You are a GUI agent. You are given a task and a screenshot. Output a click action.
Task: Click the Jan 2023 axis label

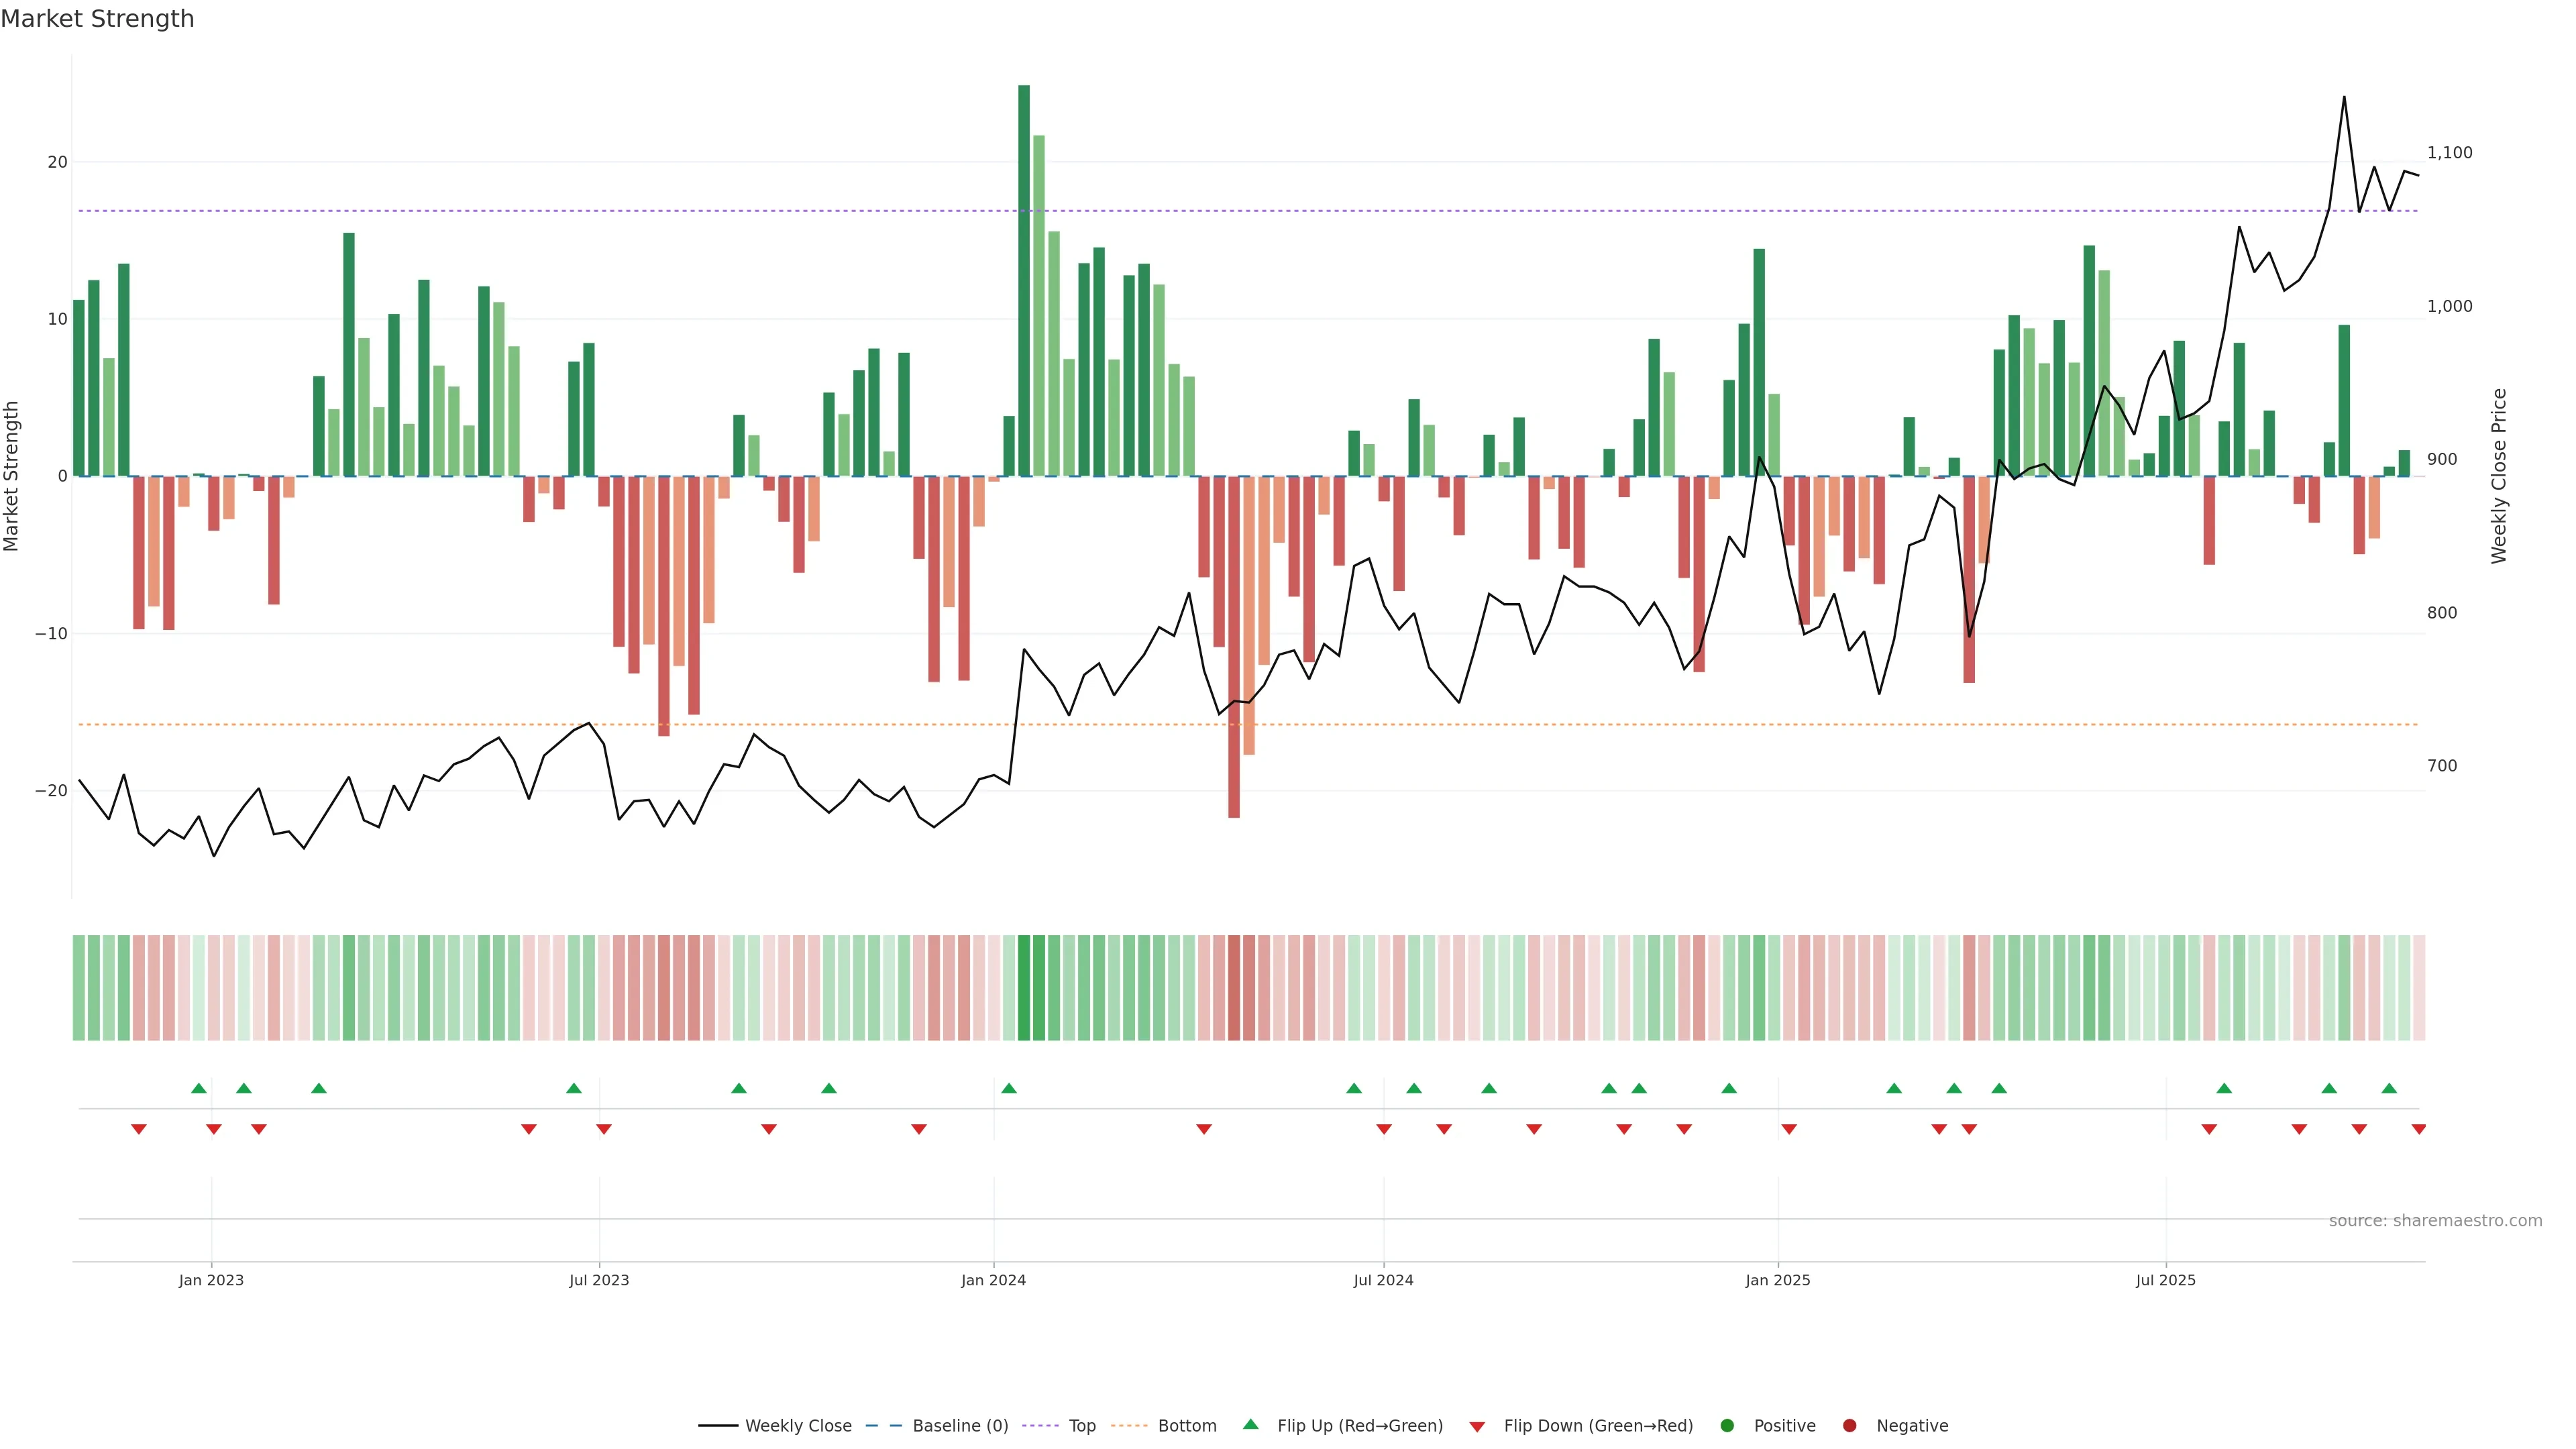[211, 1280]
